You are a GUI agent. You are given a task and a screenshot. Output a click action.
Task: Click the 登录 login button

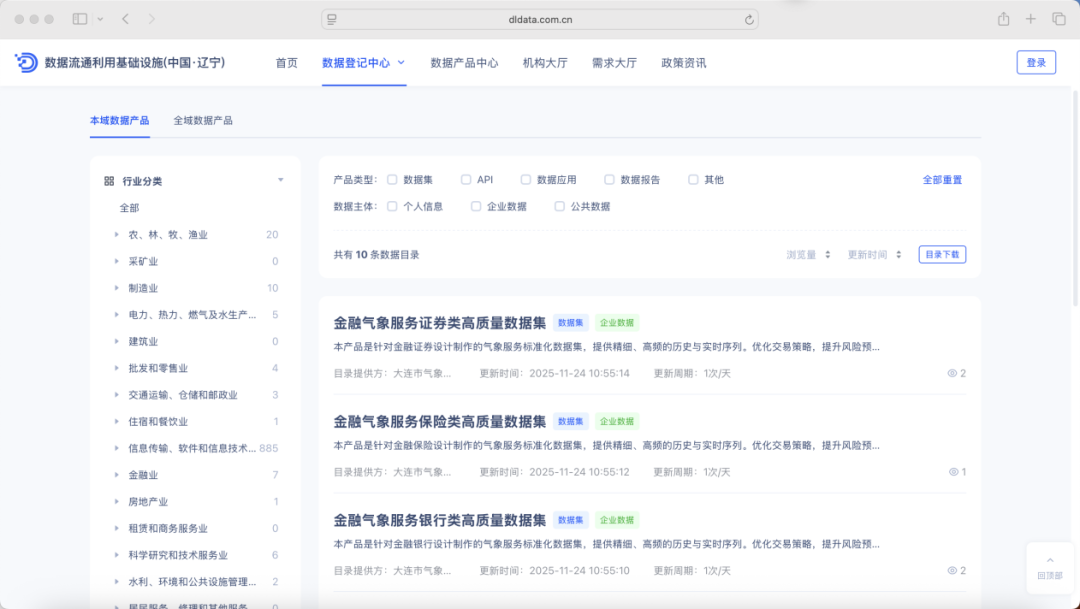pyautogui.click(x=1035, y=63)
